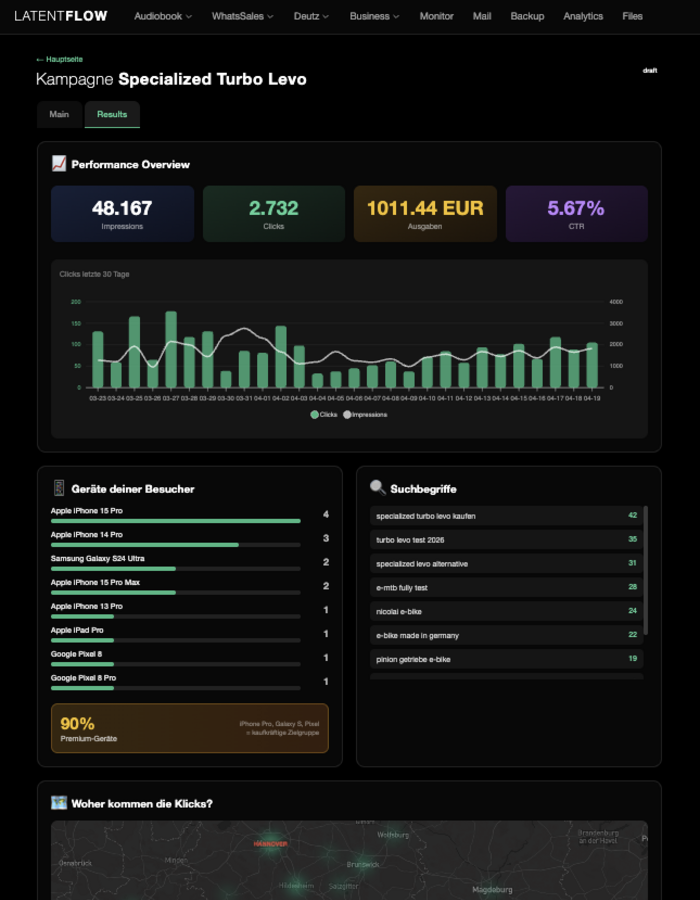700x900 pixels.
Task: Open Monitor in the top navigation
Action: (x=436, y=17)
